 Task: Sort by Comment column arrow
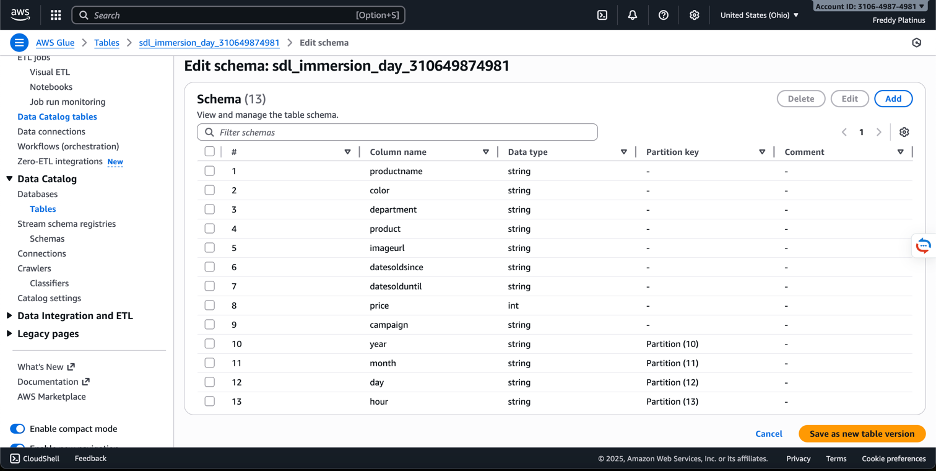[900, 152]
